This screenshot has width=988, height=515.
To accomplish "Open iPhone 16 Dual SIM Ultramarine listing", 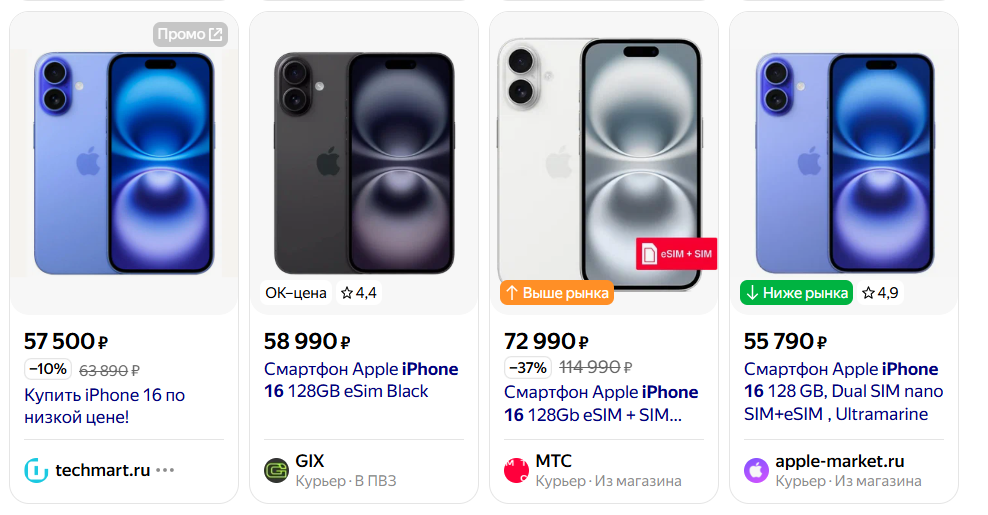I will coord(840,391).
